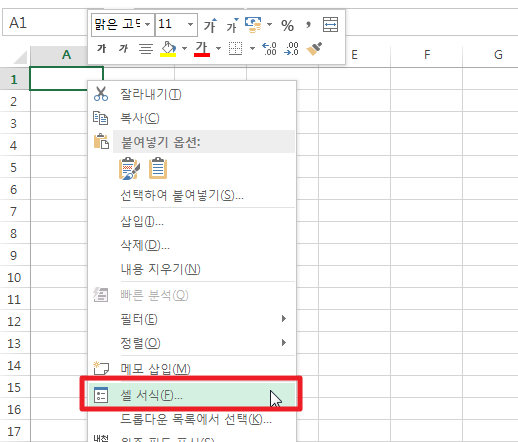This screenshot has width=518, height=442.
Task: Click paste text only clipboard icon
Action: (x=158, y=169)
